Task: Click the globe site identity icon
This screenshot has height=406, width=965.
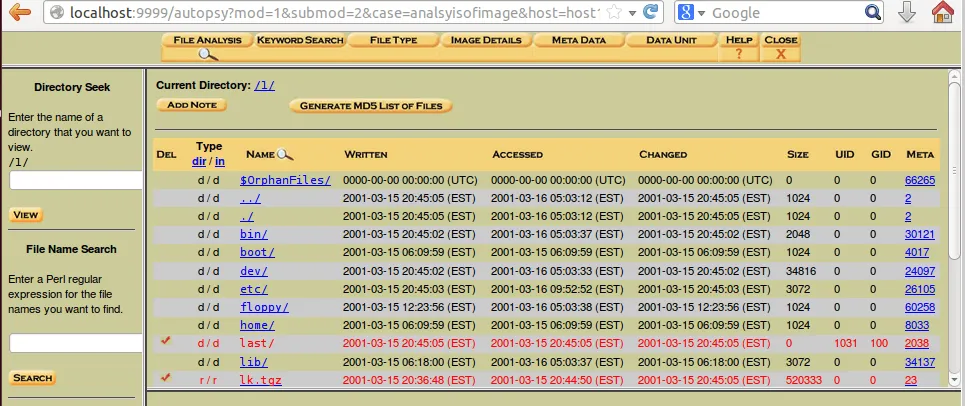Action: [57, 13]
